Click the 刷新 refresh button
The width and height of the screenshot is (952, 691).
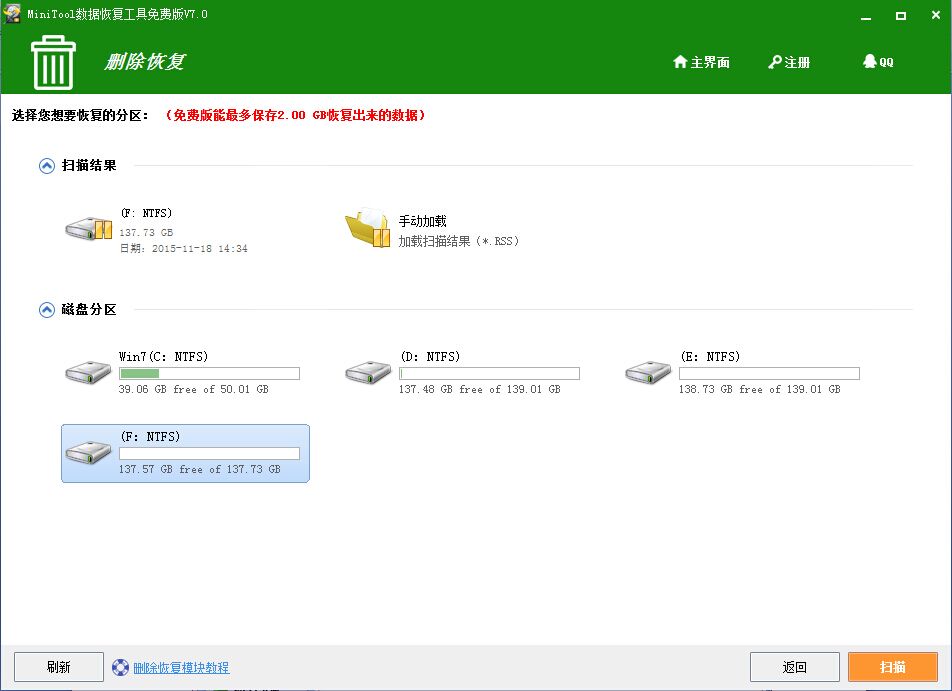(x=59, y=667)
